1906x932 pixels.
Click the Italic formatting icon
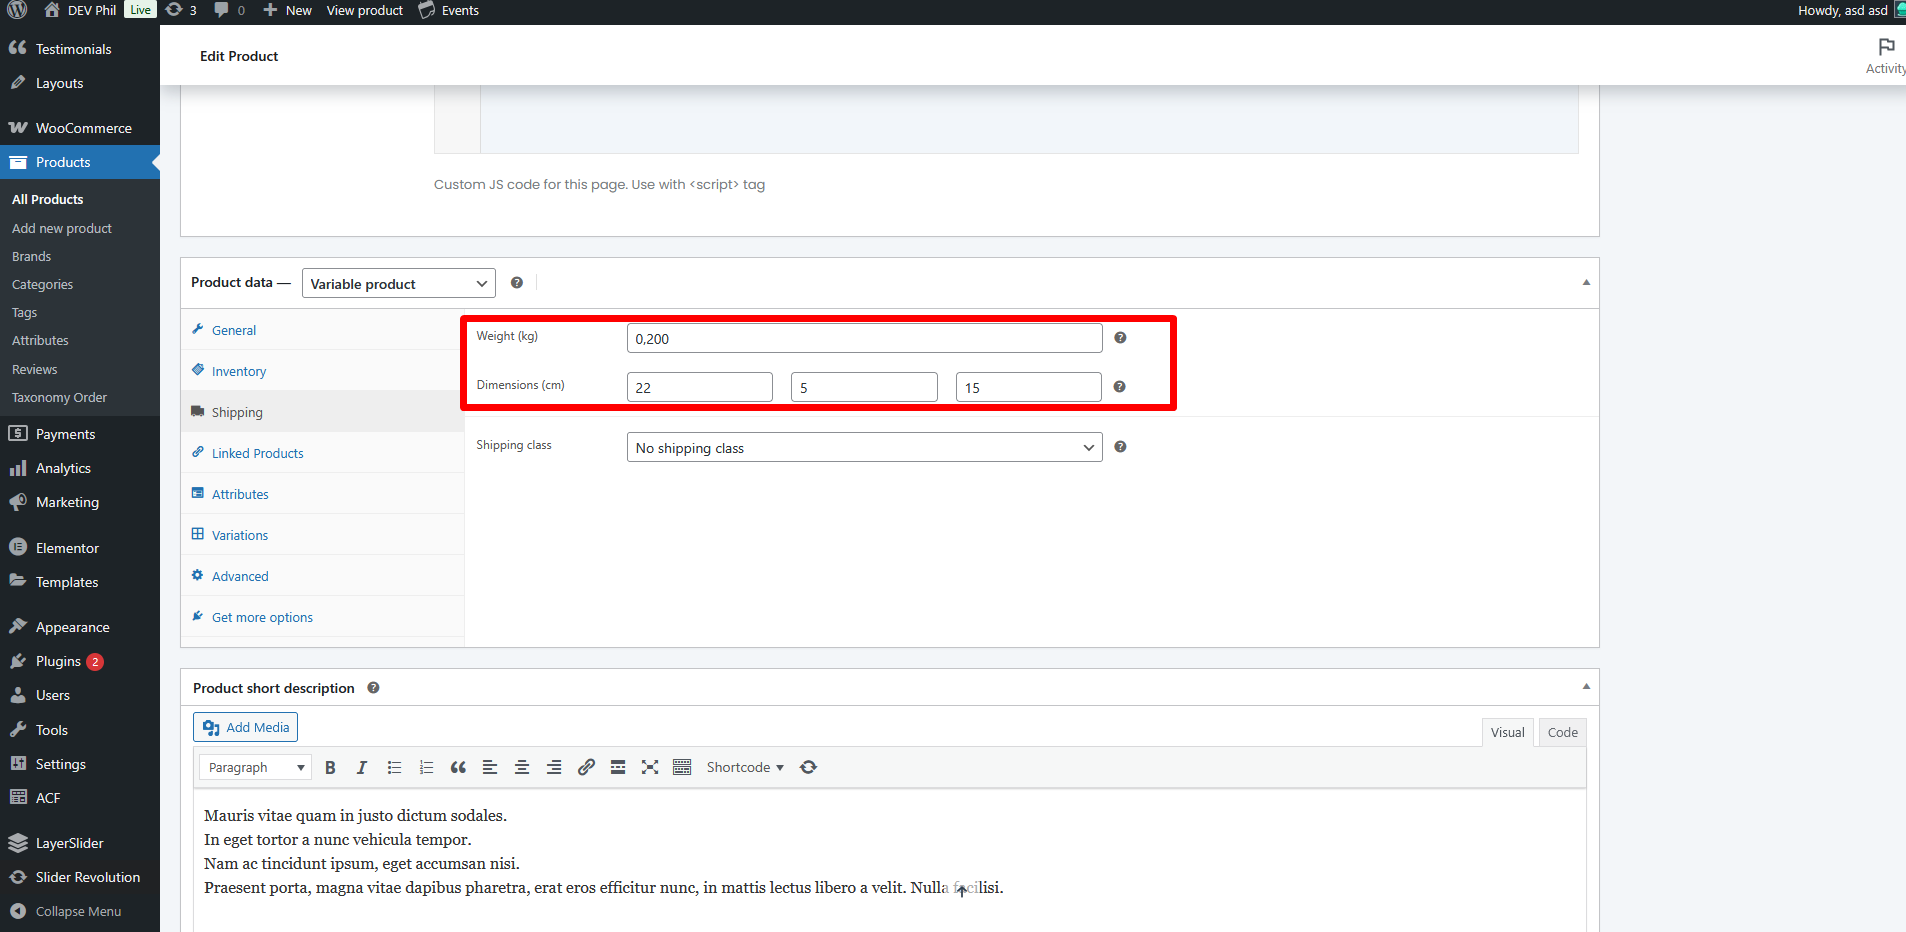[362, 768]
